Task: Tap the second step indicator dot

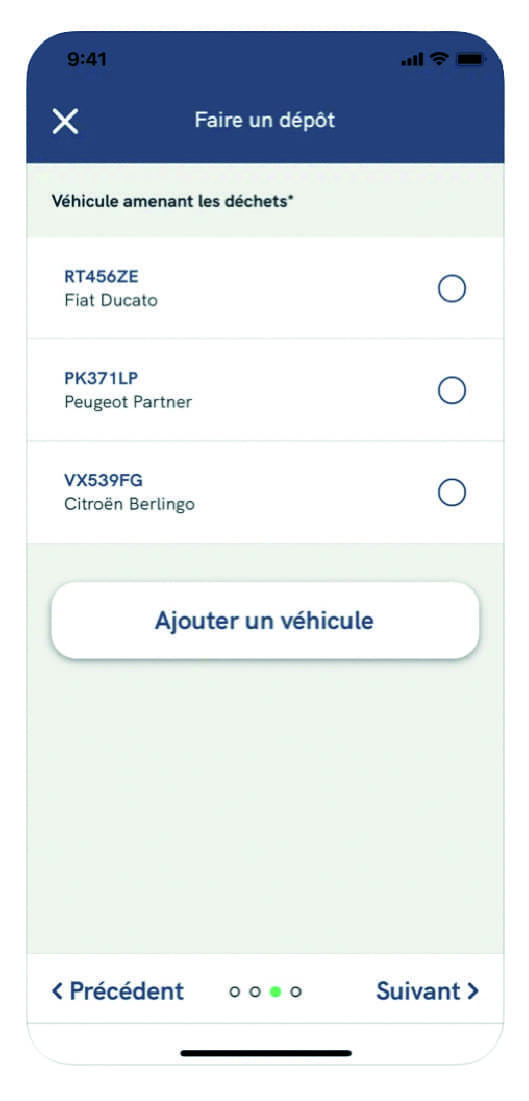Action: [256, 991]
